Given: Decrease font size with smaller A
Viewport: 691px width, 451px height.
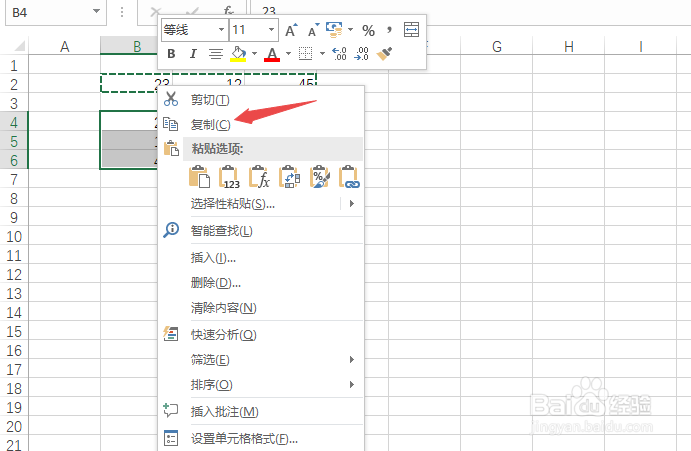Looking at the screenshot, I should (x=313, y=30).
